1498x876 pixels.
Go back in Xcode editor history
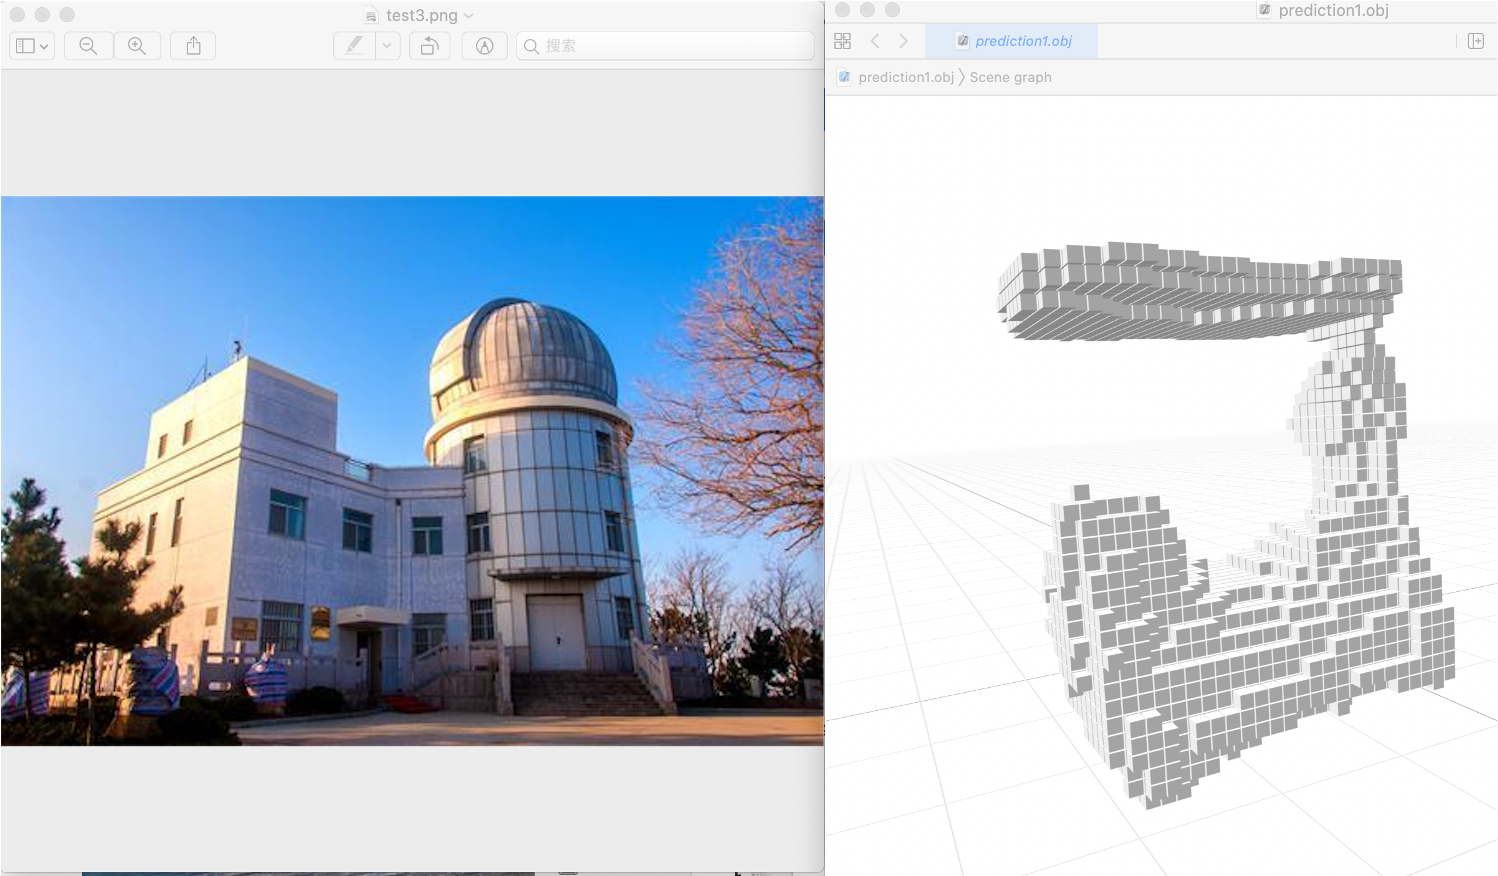875,41
